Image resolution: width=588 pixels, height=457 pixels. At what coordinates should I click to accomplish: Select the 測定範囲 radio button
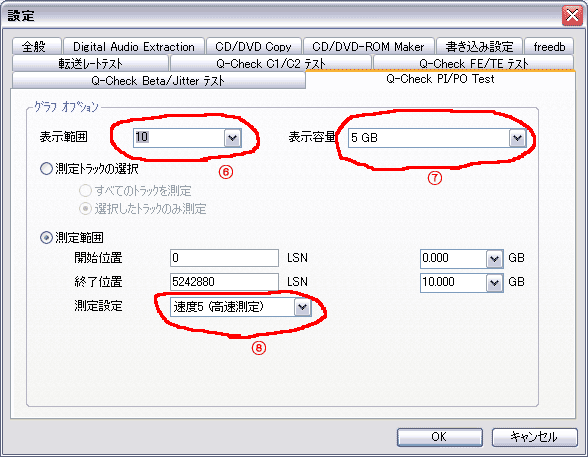[x=46, y=237]
